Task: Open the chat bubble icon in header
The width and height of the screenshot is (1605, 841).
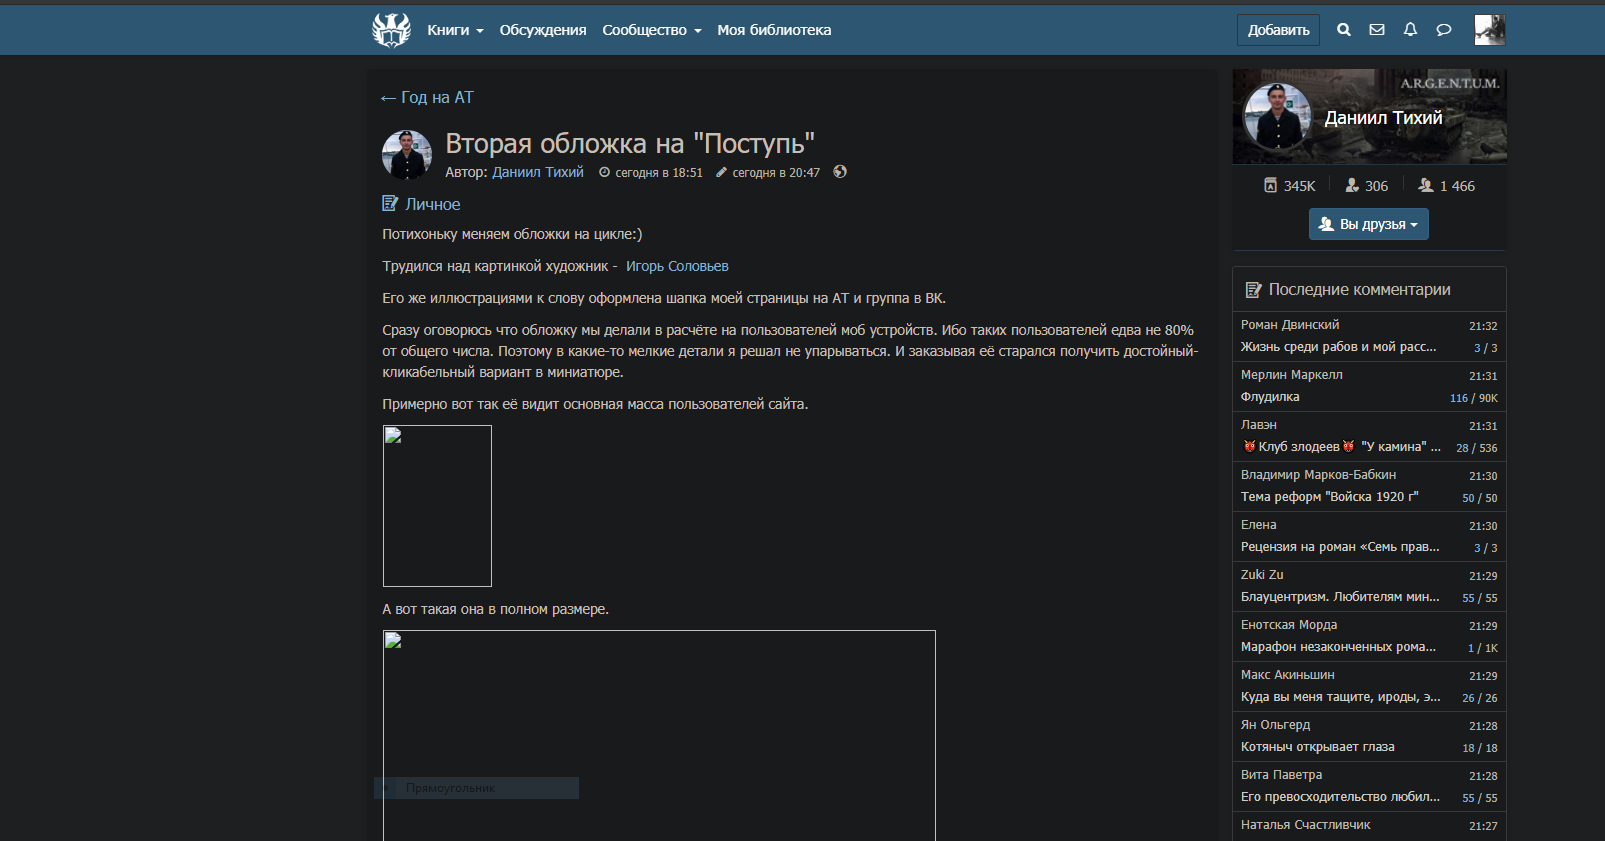Action: (1443, 30)
